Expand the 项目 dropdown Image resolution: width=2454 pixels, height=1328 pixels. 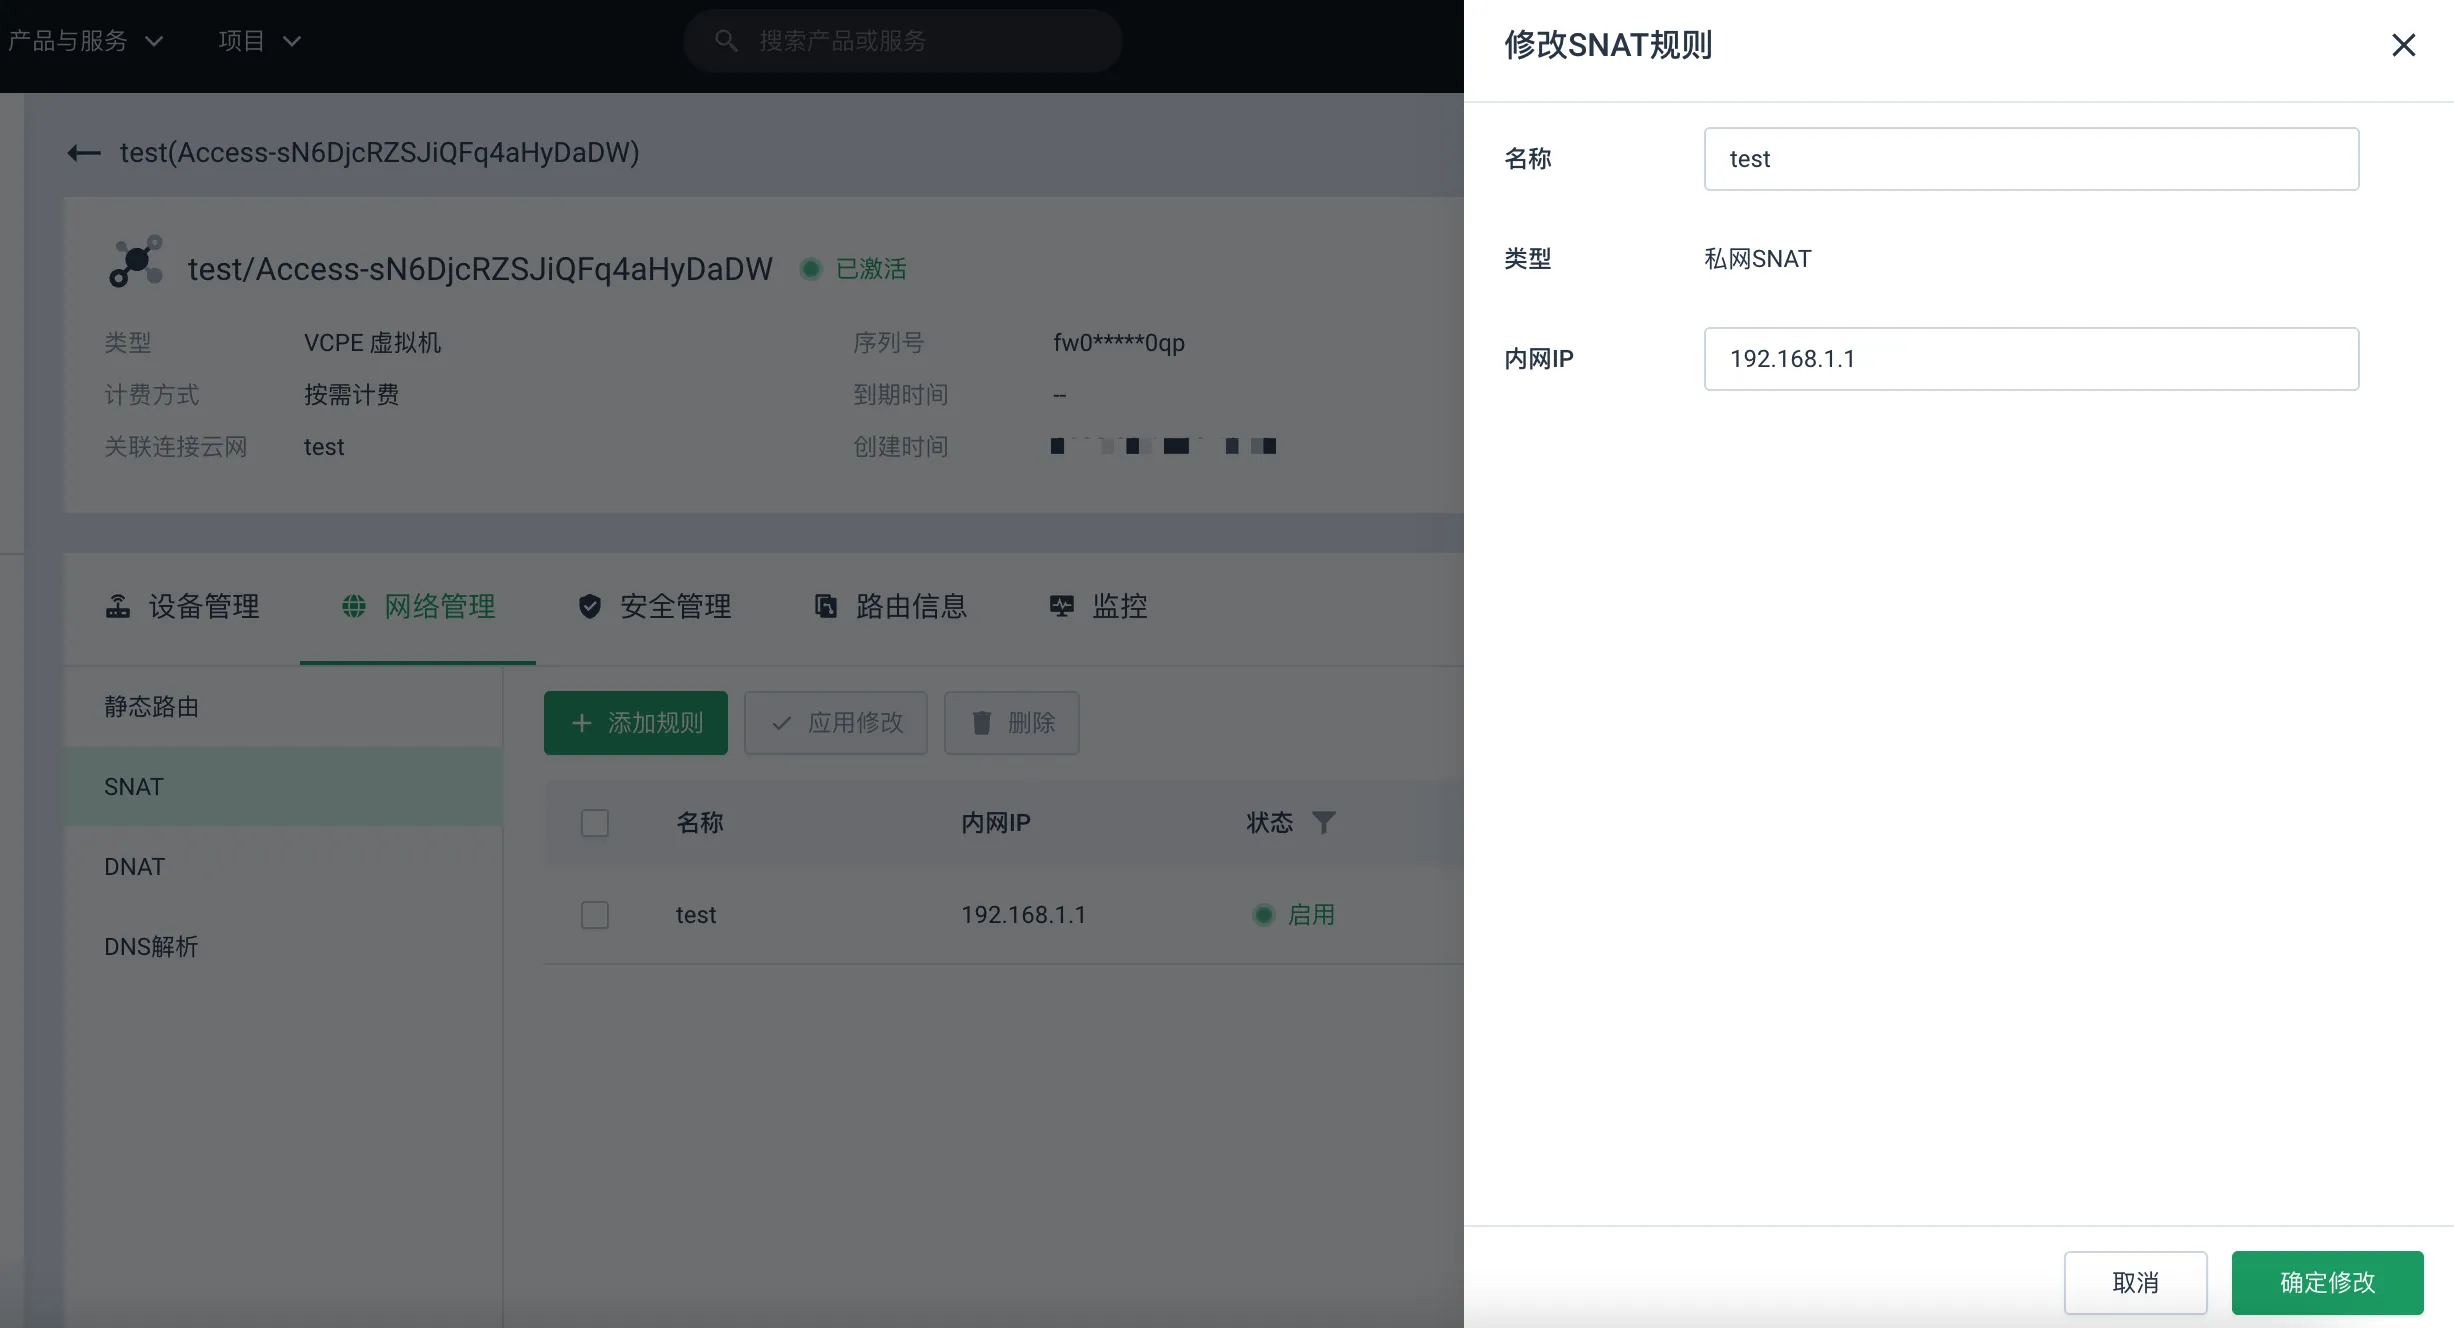pos(260,41)
